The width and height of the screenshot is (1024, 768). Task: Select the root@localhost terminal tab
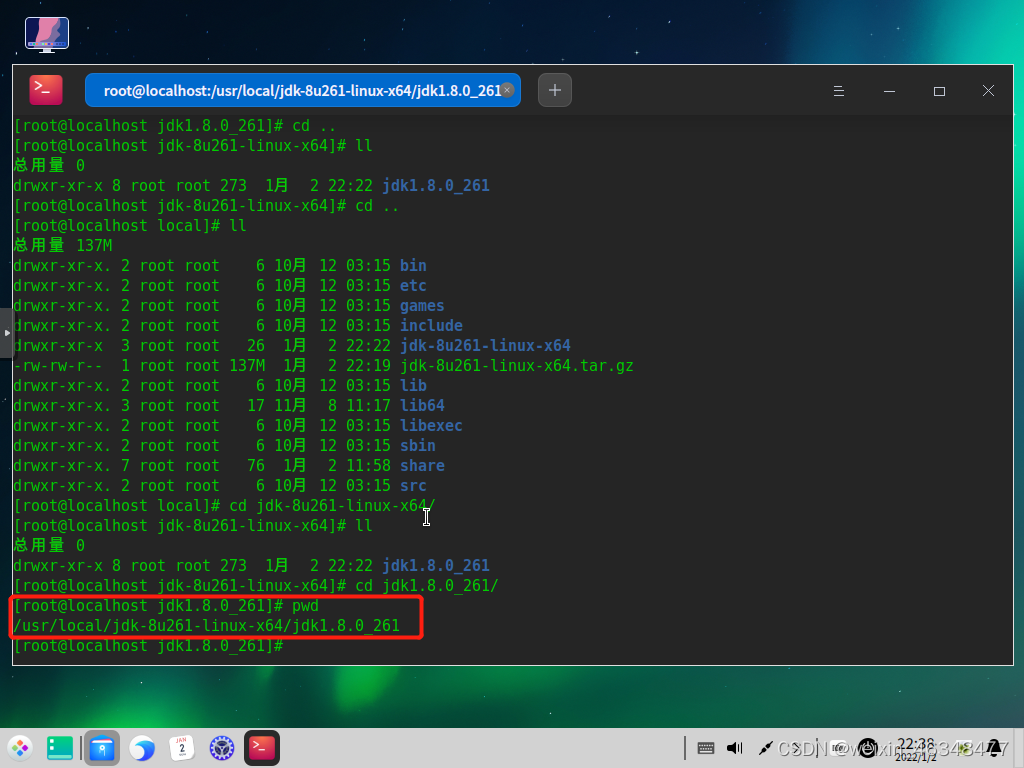tap(300, 90)
